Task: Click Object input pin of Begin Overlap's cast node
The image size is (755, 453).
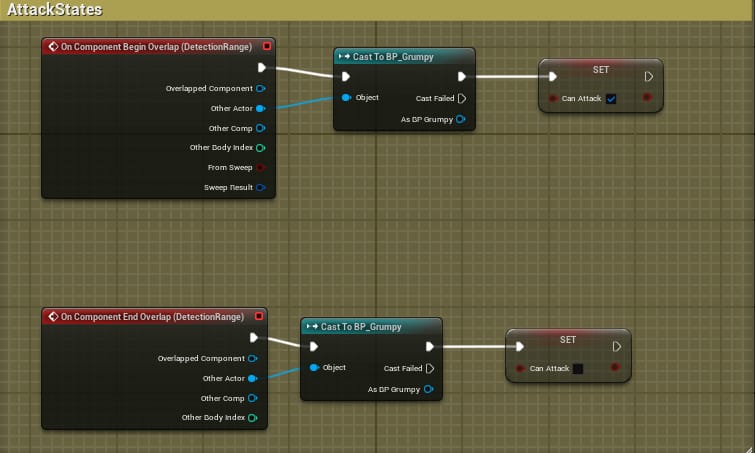Action: [346, 98]
